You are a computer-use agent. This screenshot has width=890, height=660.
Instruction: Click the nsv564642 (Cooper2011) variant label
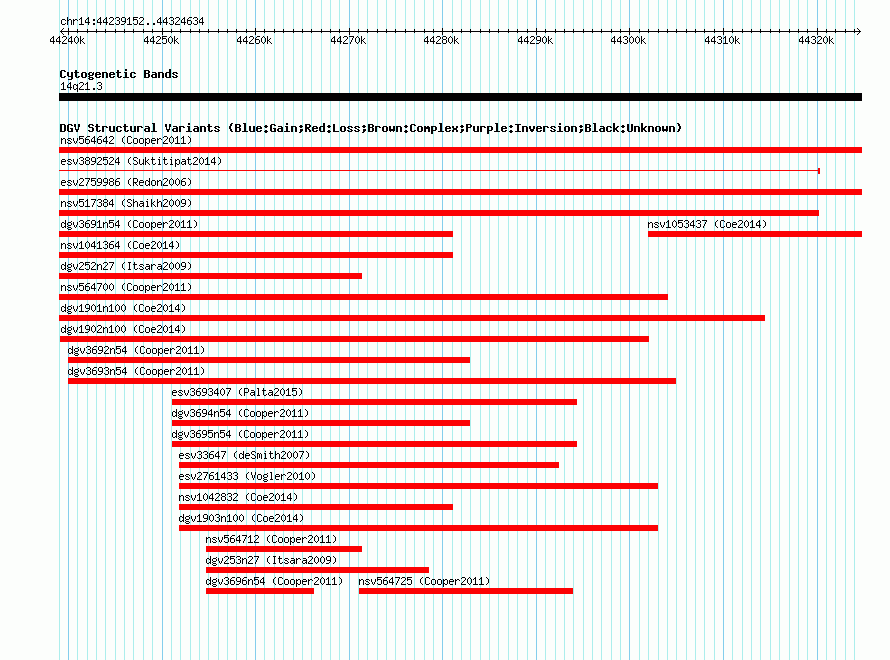coord(126,140)
